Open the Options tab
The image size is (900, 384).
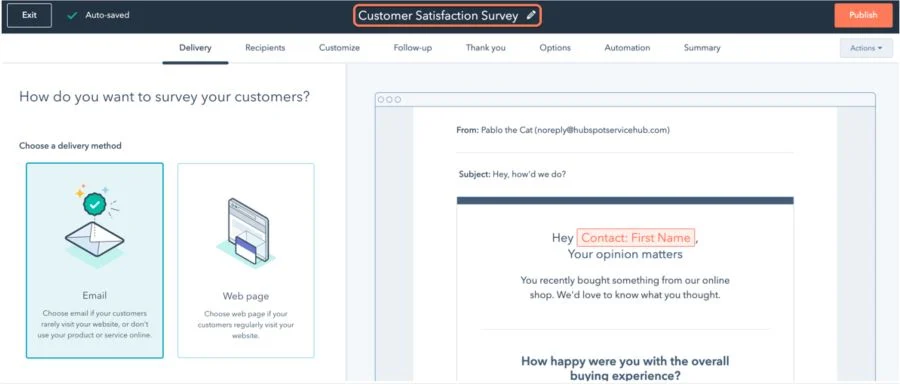[x=555, y=48]
